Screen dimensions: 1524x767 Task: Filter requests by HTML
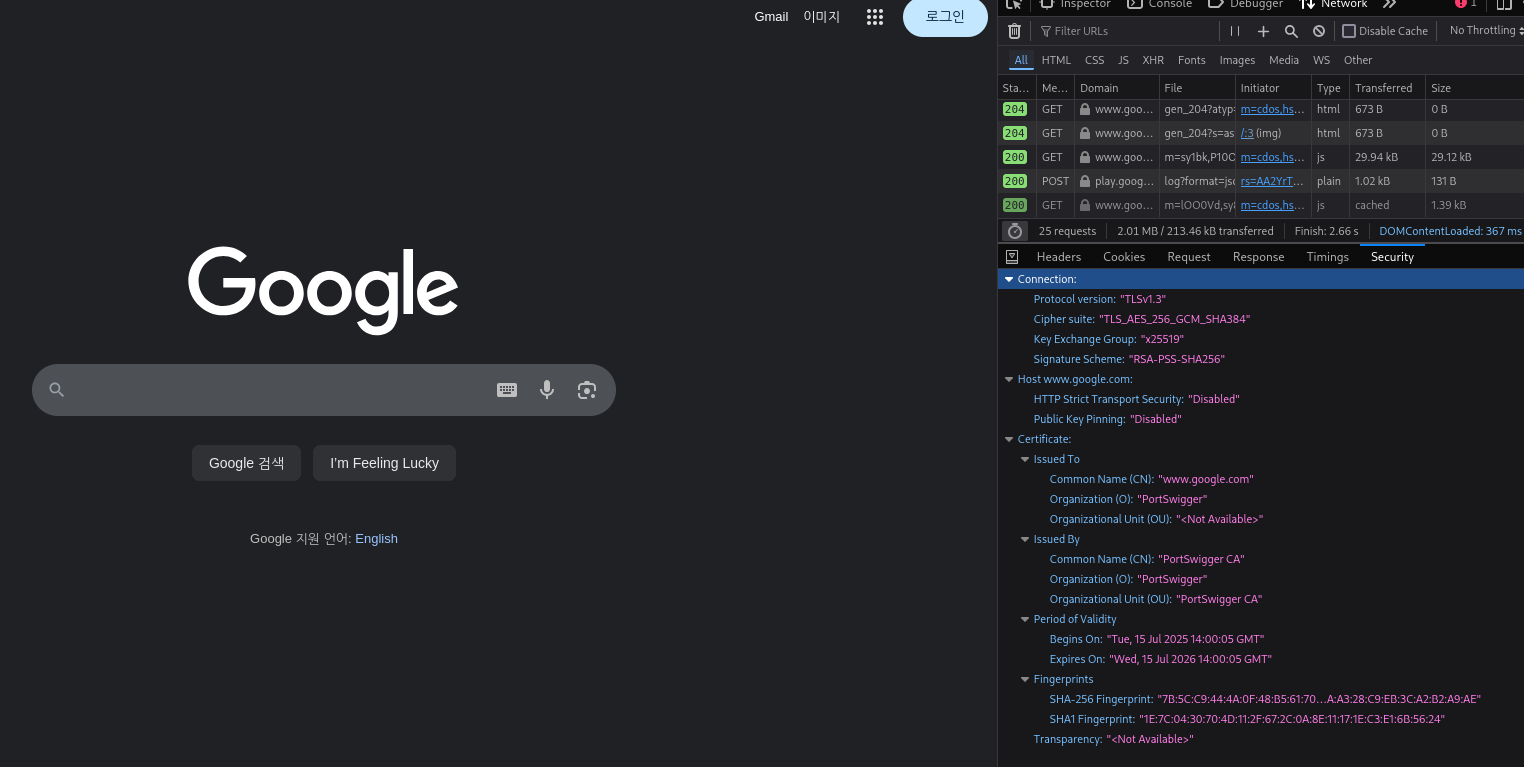[1056, 60]
